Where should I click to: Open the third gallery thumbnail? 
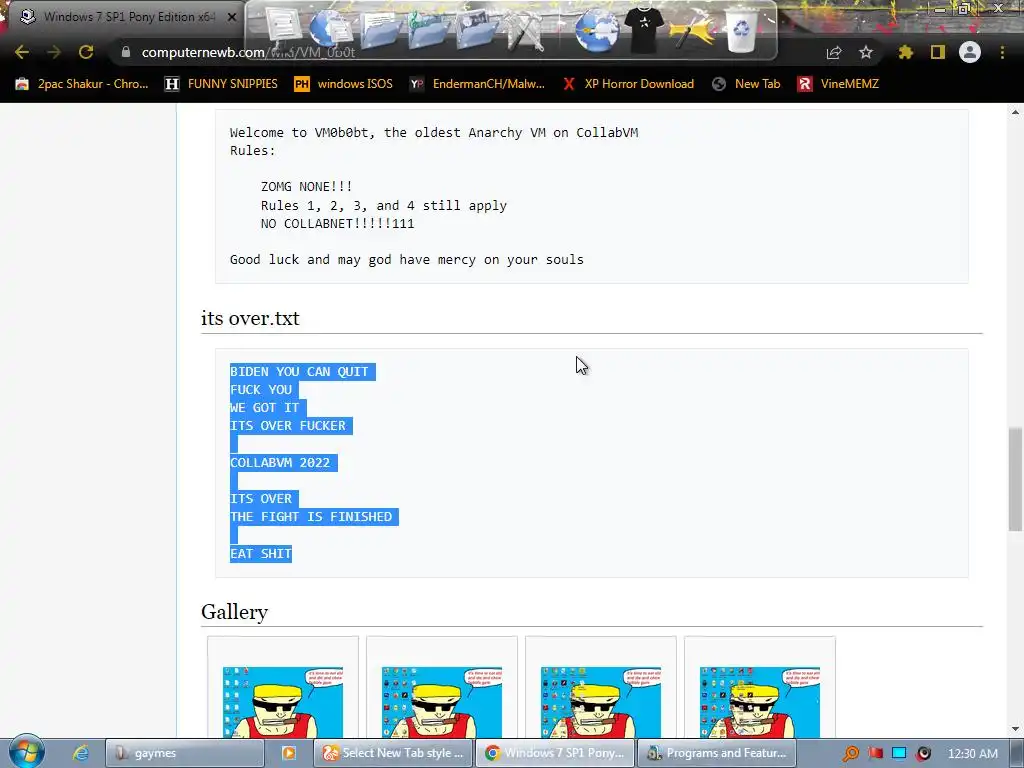601,702
